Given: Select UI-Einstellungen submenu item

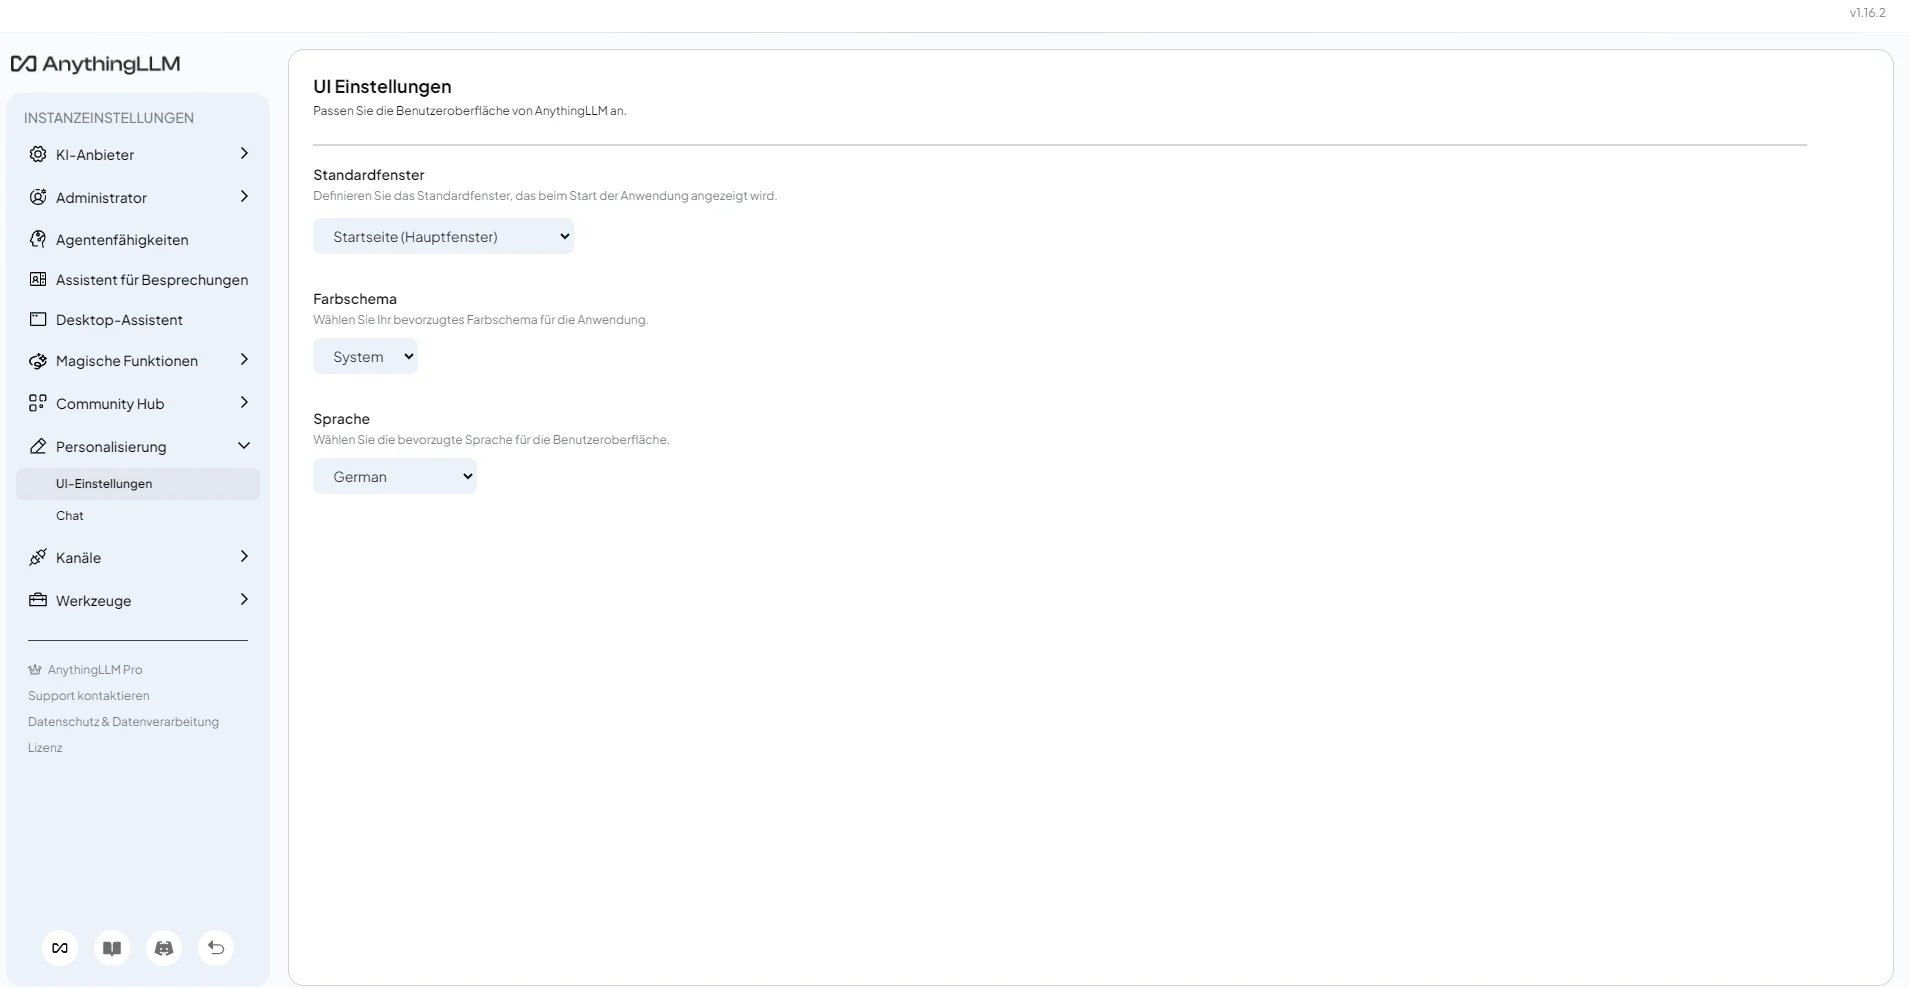Looking at the screenshot, I should pyautogui.click(x=138, y=484).
